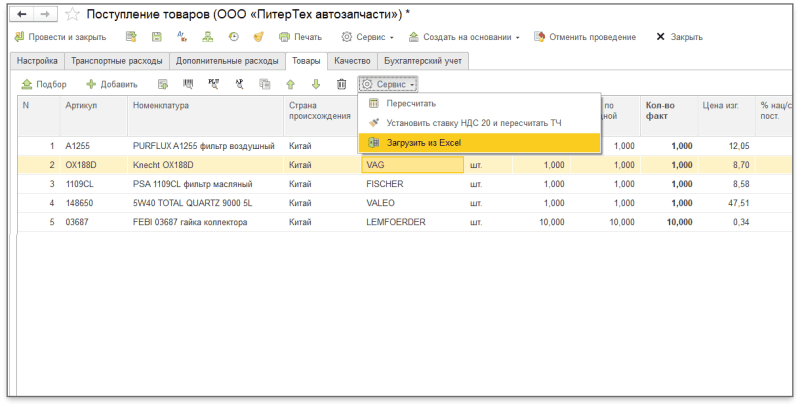Click the back navigation arrow
The width and height of the screenshot is (800, 407).
[x=24, y=15]
